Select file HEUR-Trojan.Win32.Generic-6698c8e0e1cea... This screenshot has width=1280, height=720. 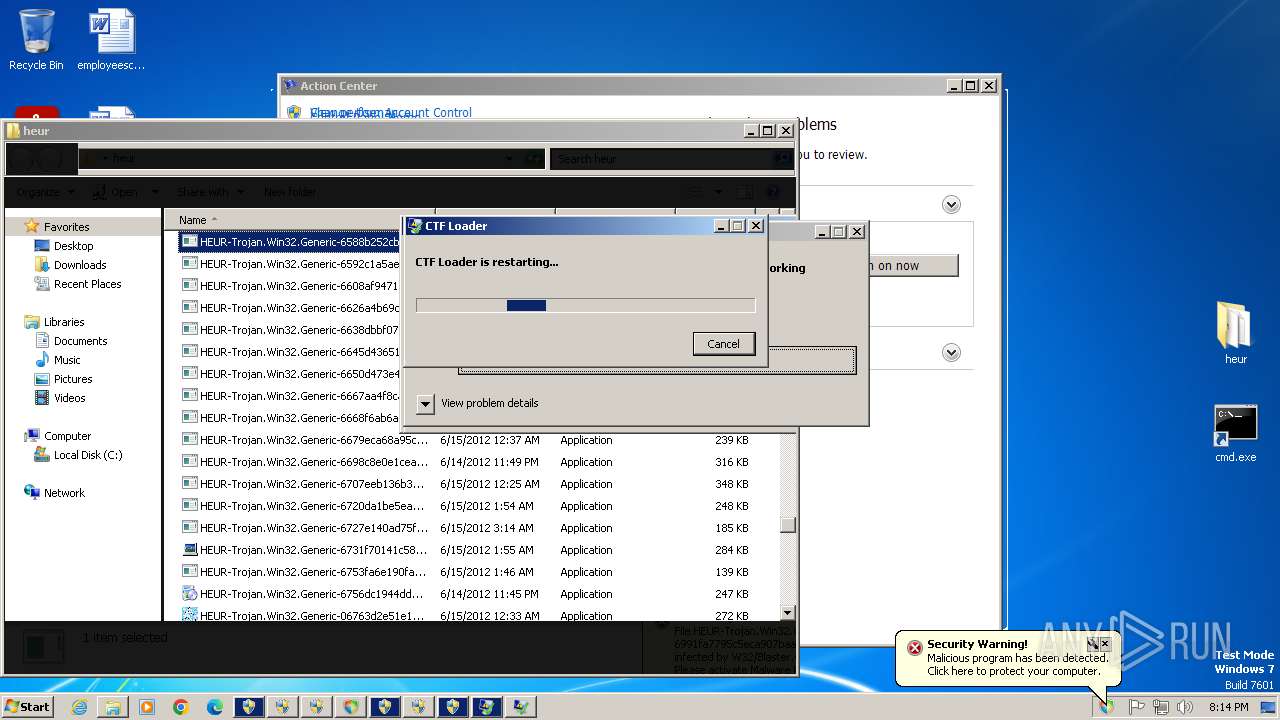305,462
